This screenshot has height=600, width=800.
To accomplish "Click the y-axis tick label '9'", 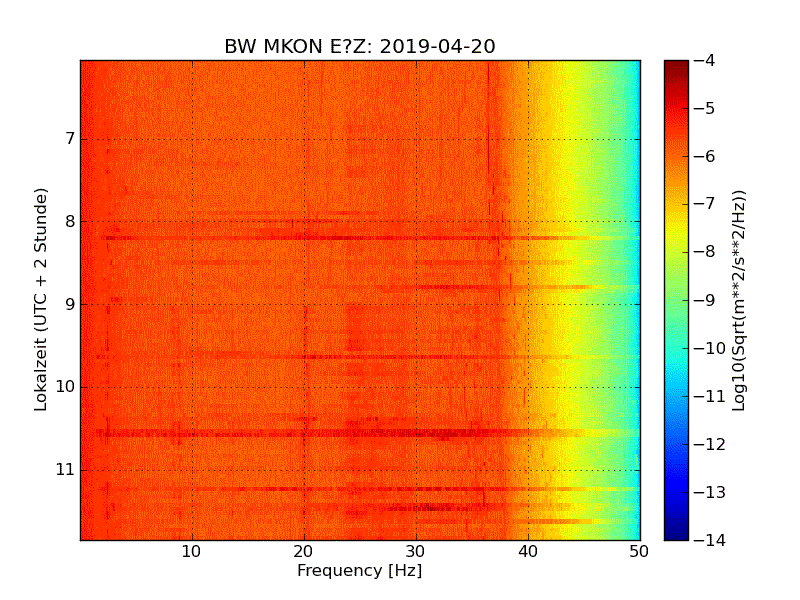I will 70,304.
